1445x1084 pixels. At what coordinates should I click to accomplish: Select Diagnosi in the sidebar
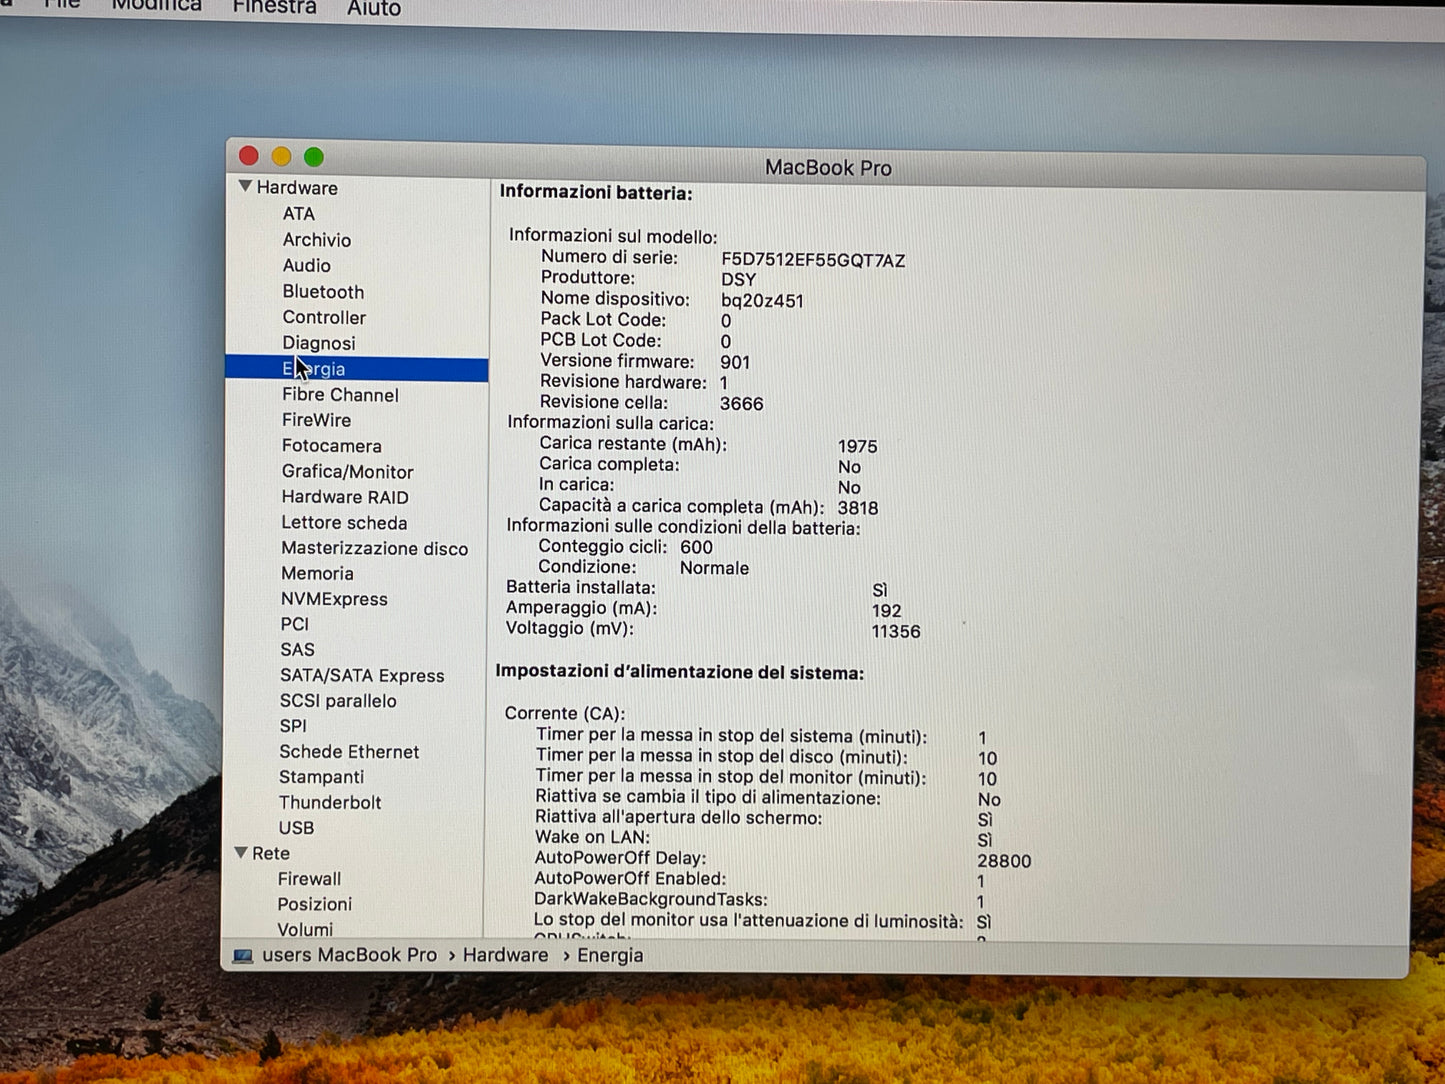[318, 343]
